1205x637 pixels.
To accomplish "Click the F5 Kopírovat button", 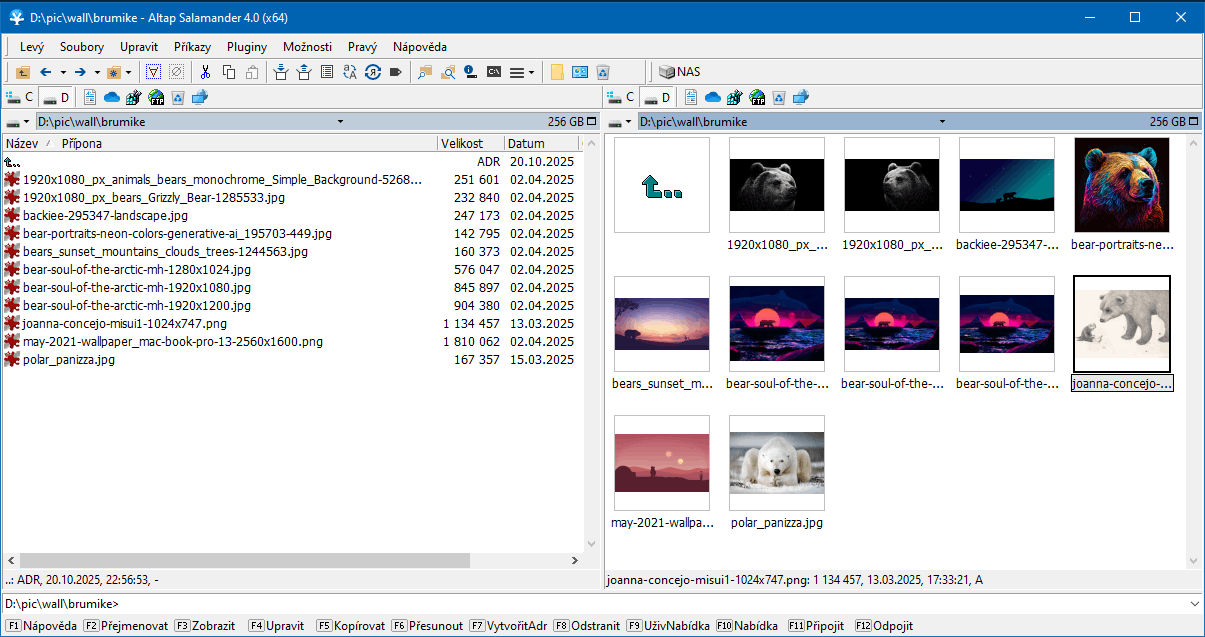I will coord(352,626).
